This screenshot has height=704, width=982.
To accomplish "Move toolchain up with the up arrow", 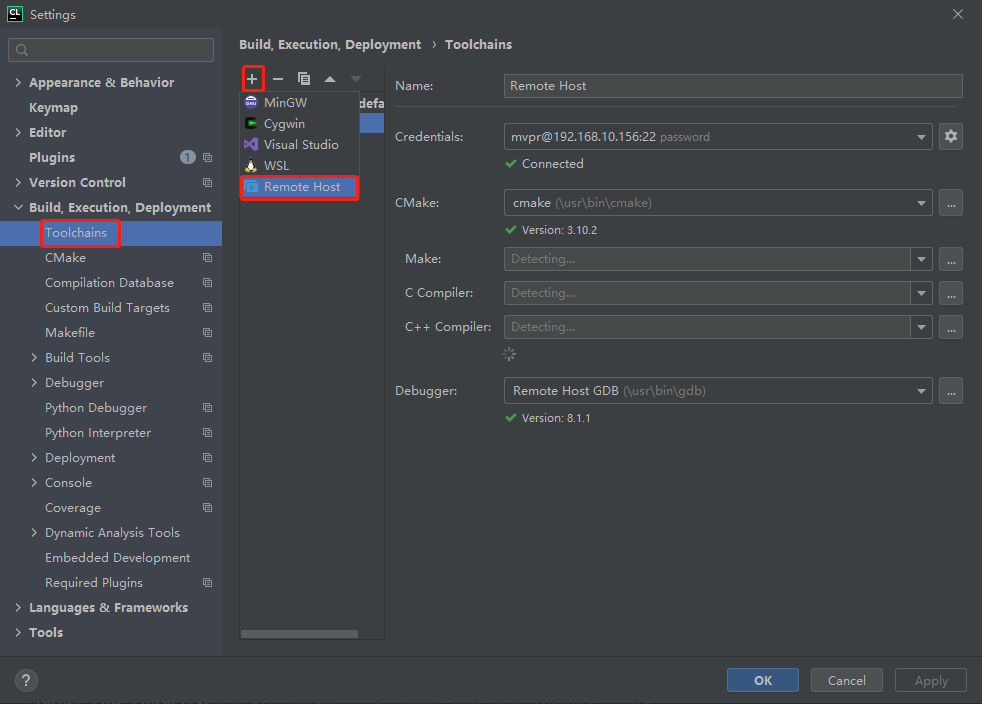I will 330,79.
